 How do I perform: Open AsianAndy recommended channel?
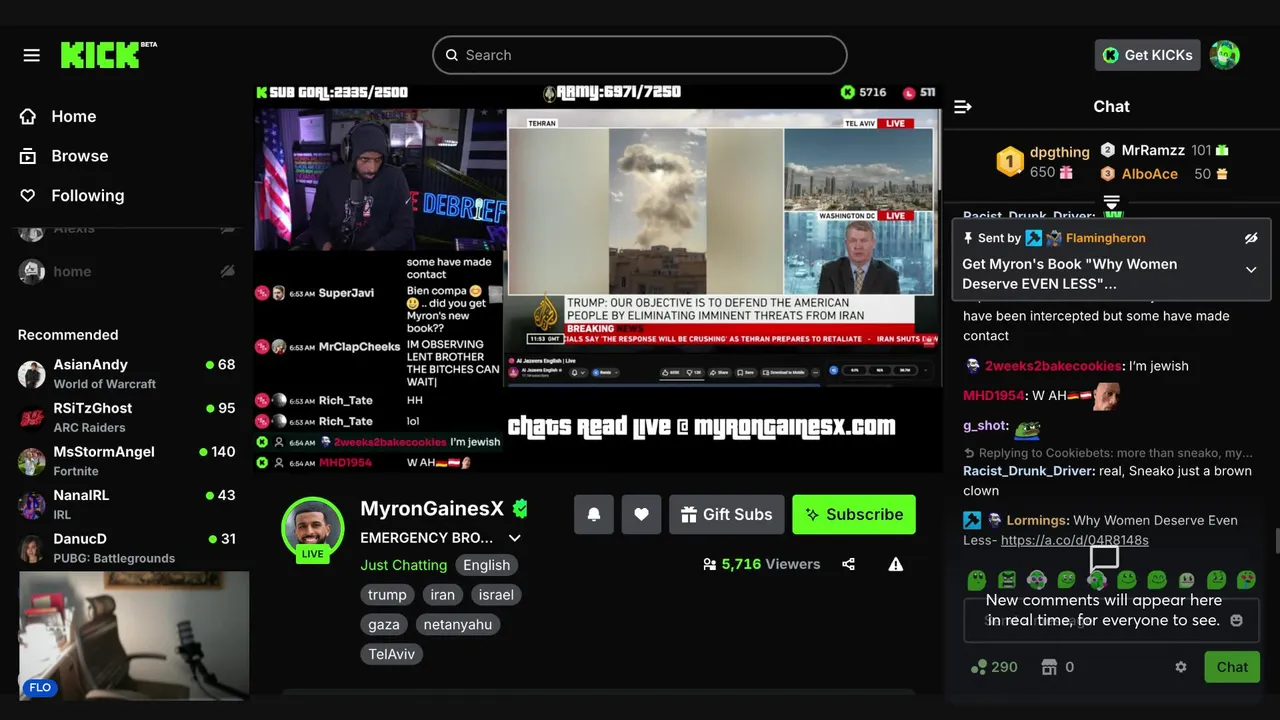click(127, 374)
